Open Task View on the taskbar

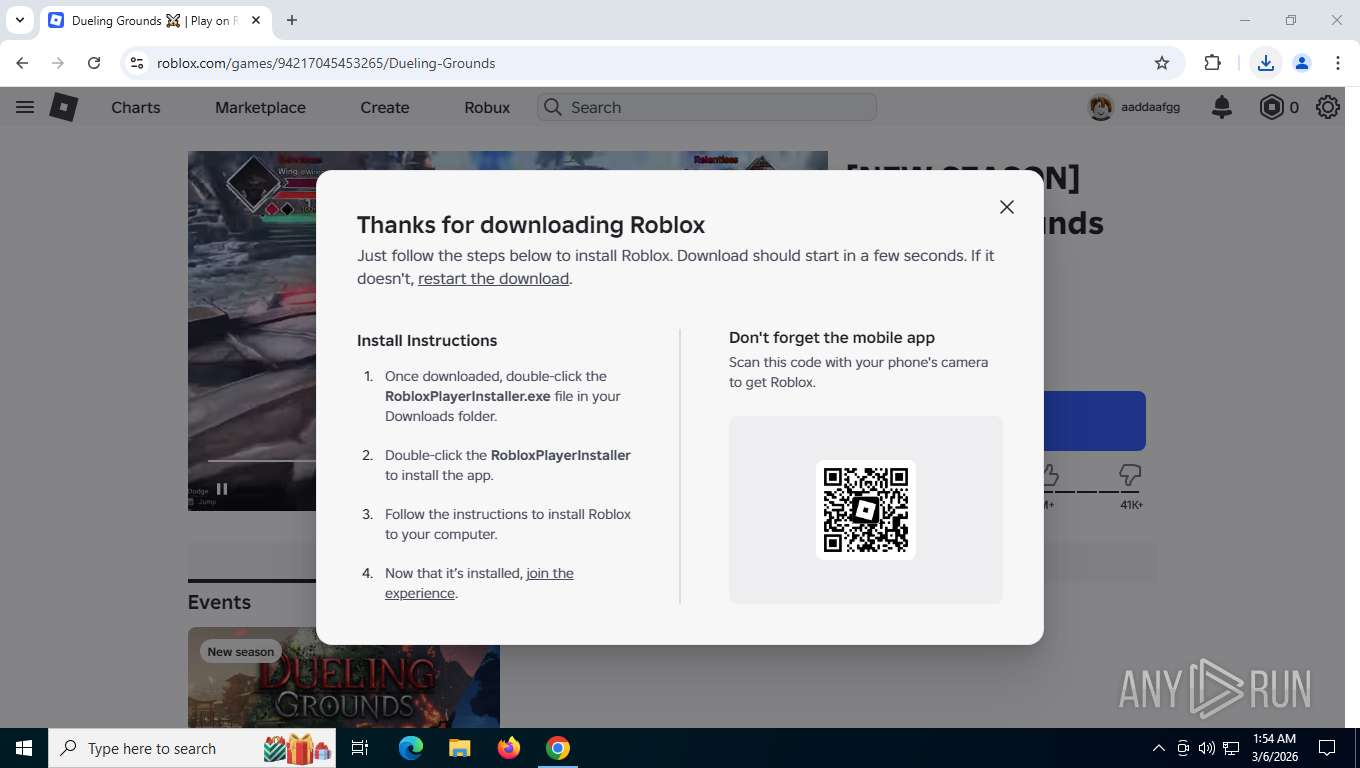[360, 748]
